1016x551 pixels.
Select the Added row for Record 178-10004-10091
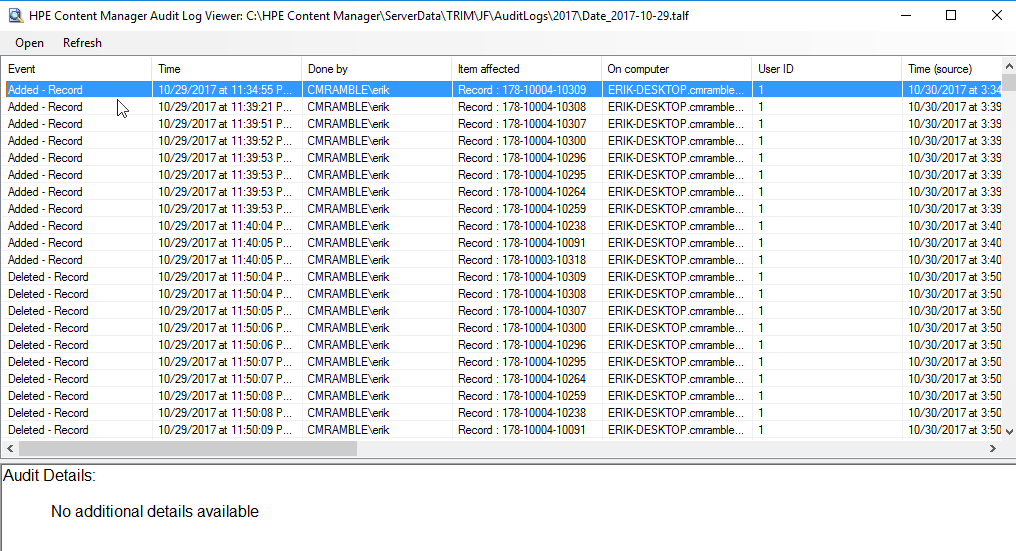[x=502, y=243]
